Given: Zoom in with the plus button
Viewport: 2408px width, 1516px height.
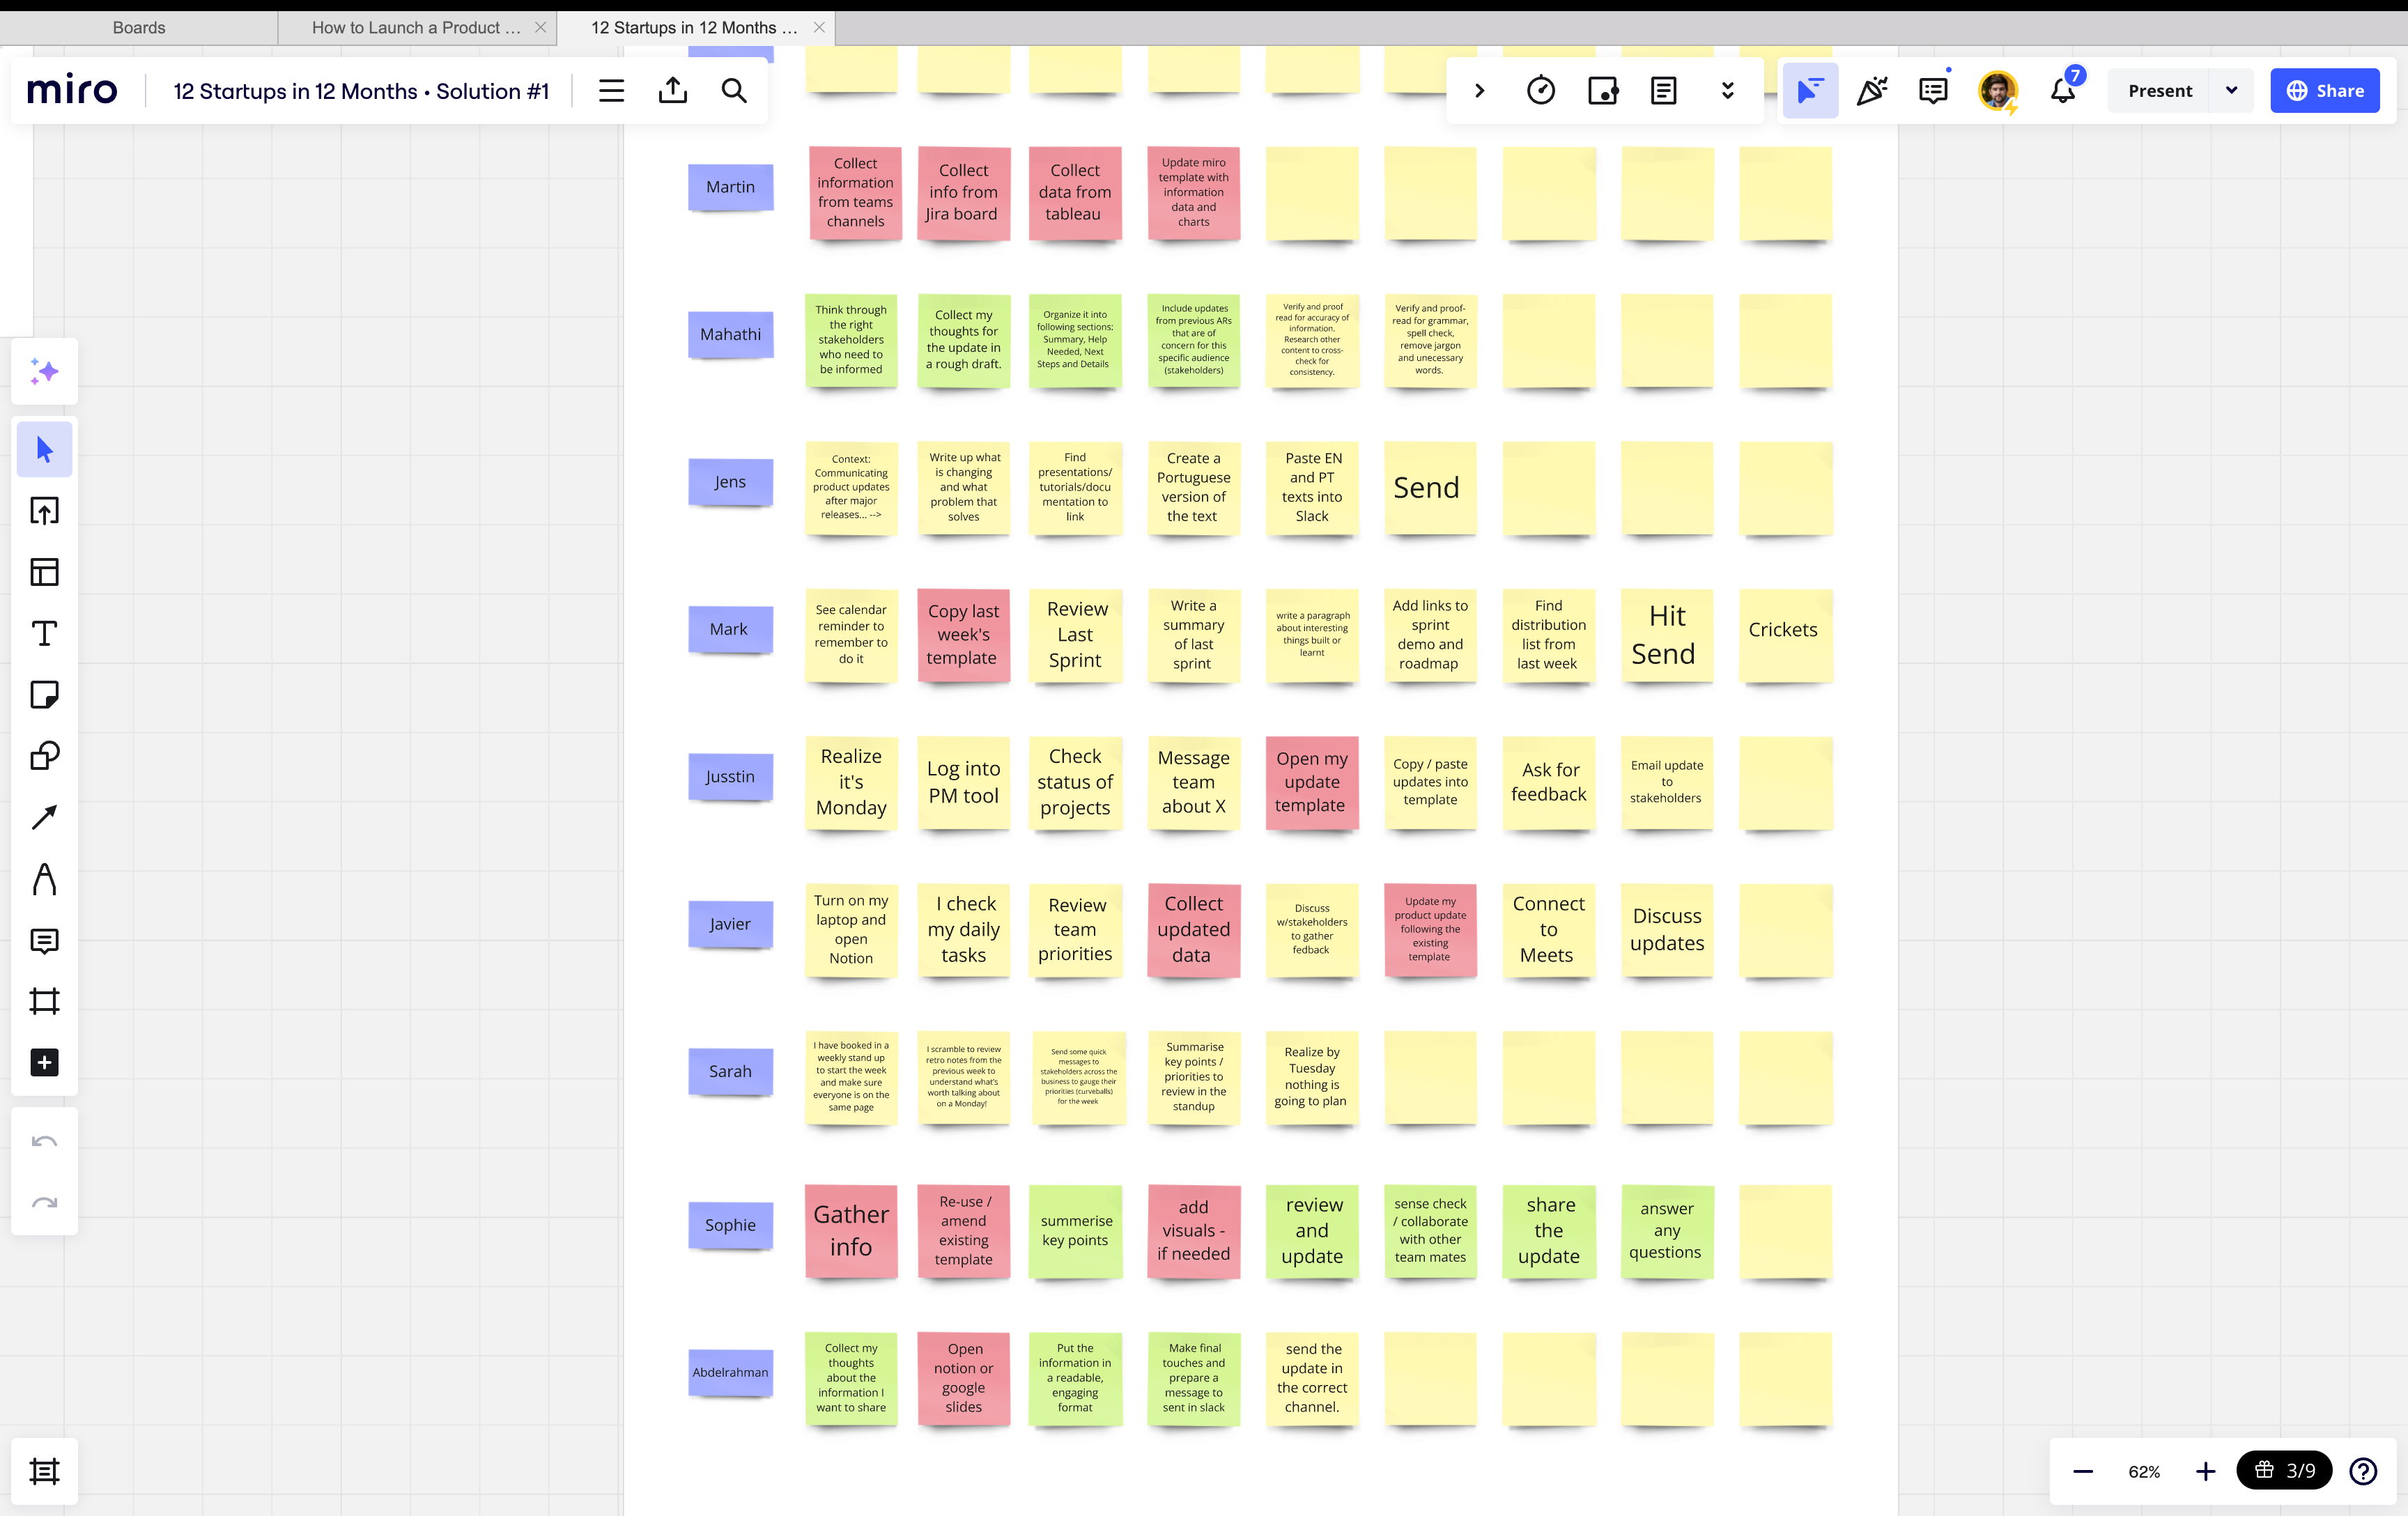Looking at the screenshot, I should 2205,1471.
